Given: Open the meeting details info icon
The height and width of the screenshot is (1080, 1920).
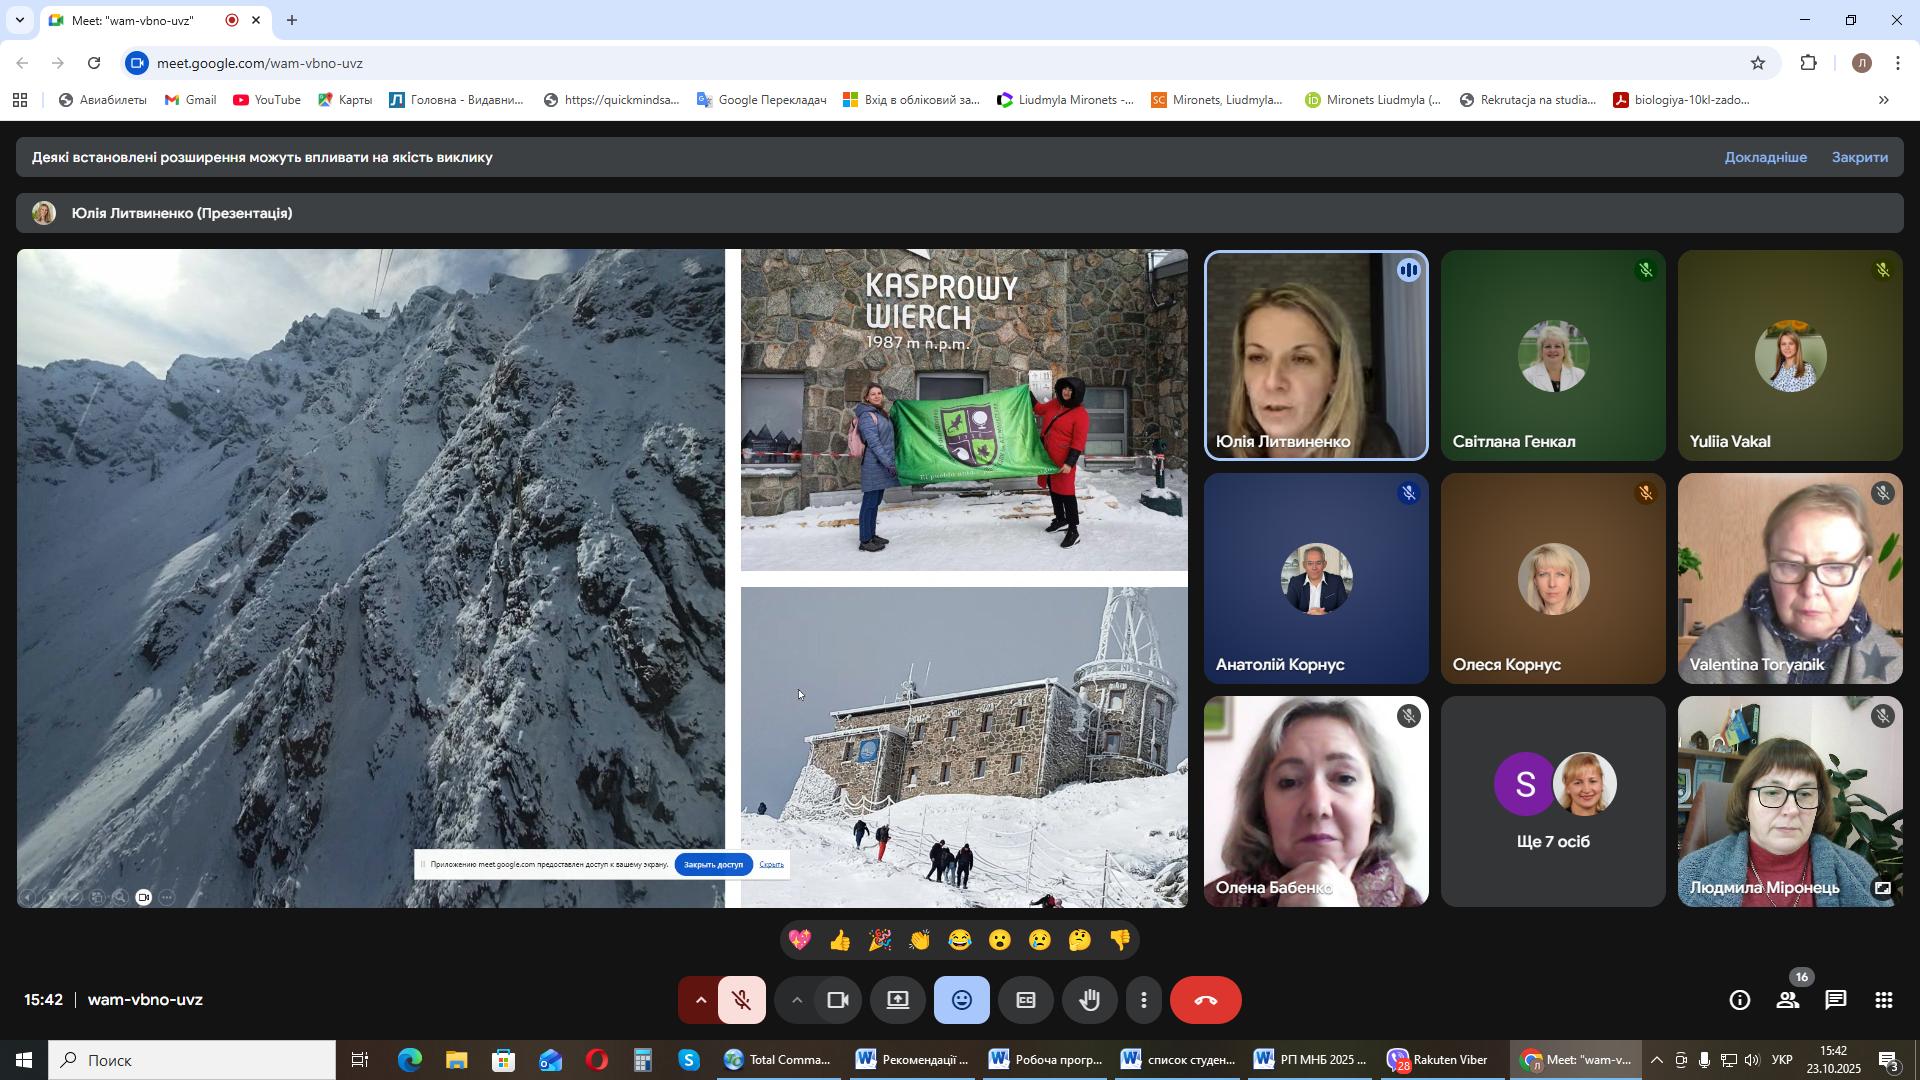Looking at the screenshot, I should coord(1740,1001).
